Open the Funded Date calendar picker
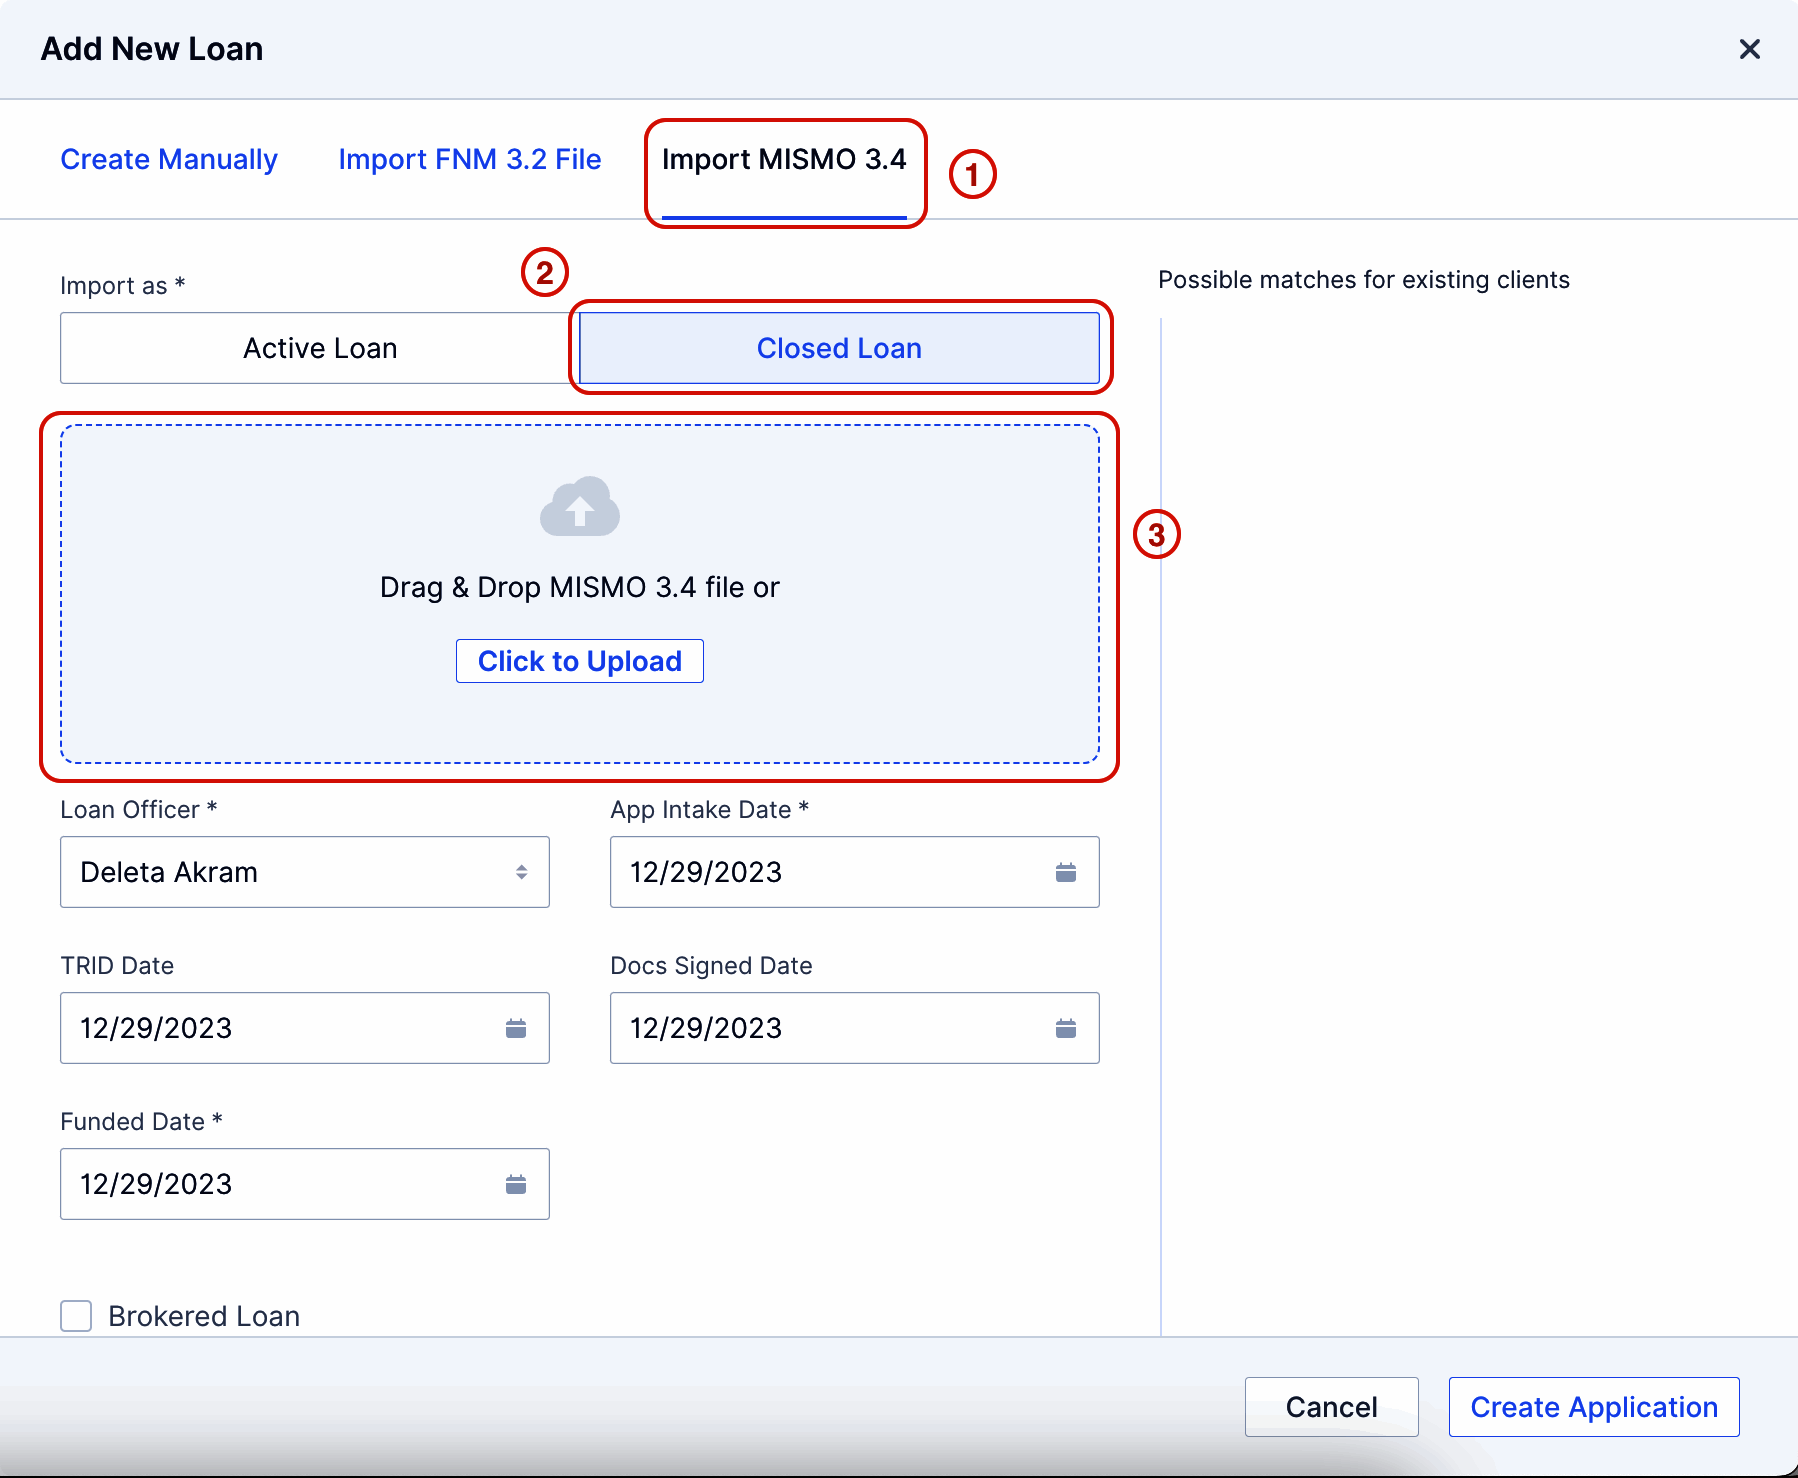The height and width of the screenshot is (1478, 1798). (516, 1184)
